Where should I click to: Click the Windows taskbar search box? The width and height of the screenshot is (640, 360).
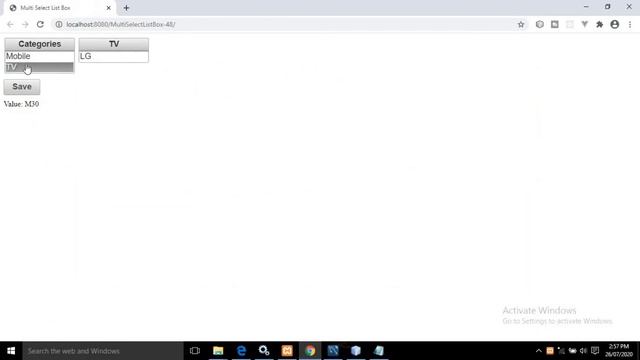(103, 351)
